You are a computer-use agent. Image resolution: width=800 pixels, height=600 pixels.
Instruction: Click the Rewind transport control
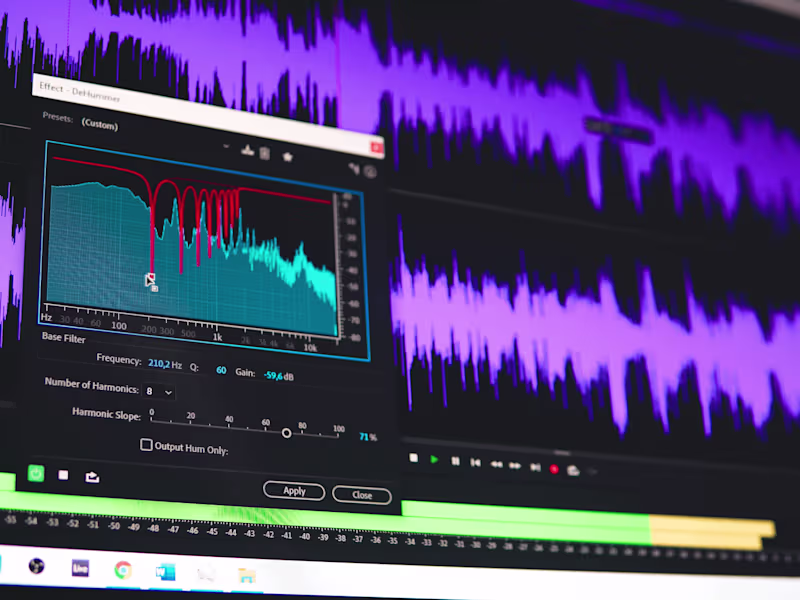coord(496,463)
